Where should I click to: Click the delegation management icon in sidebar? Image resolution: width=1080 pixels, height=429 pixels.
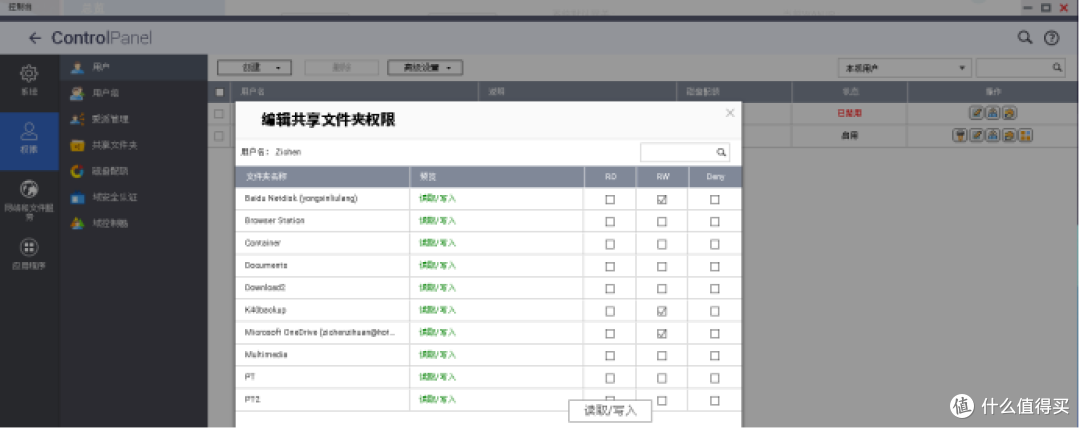78,119
